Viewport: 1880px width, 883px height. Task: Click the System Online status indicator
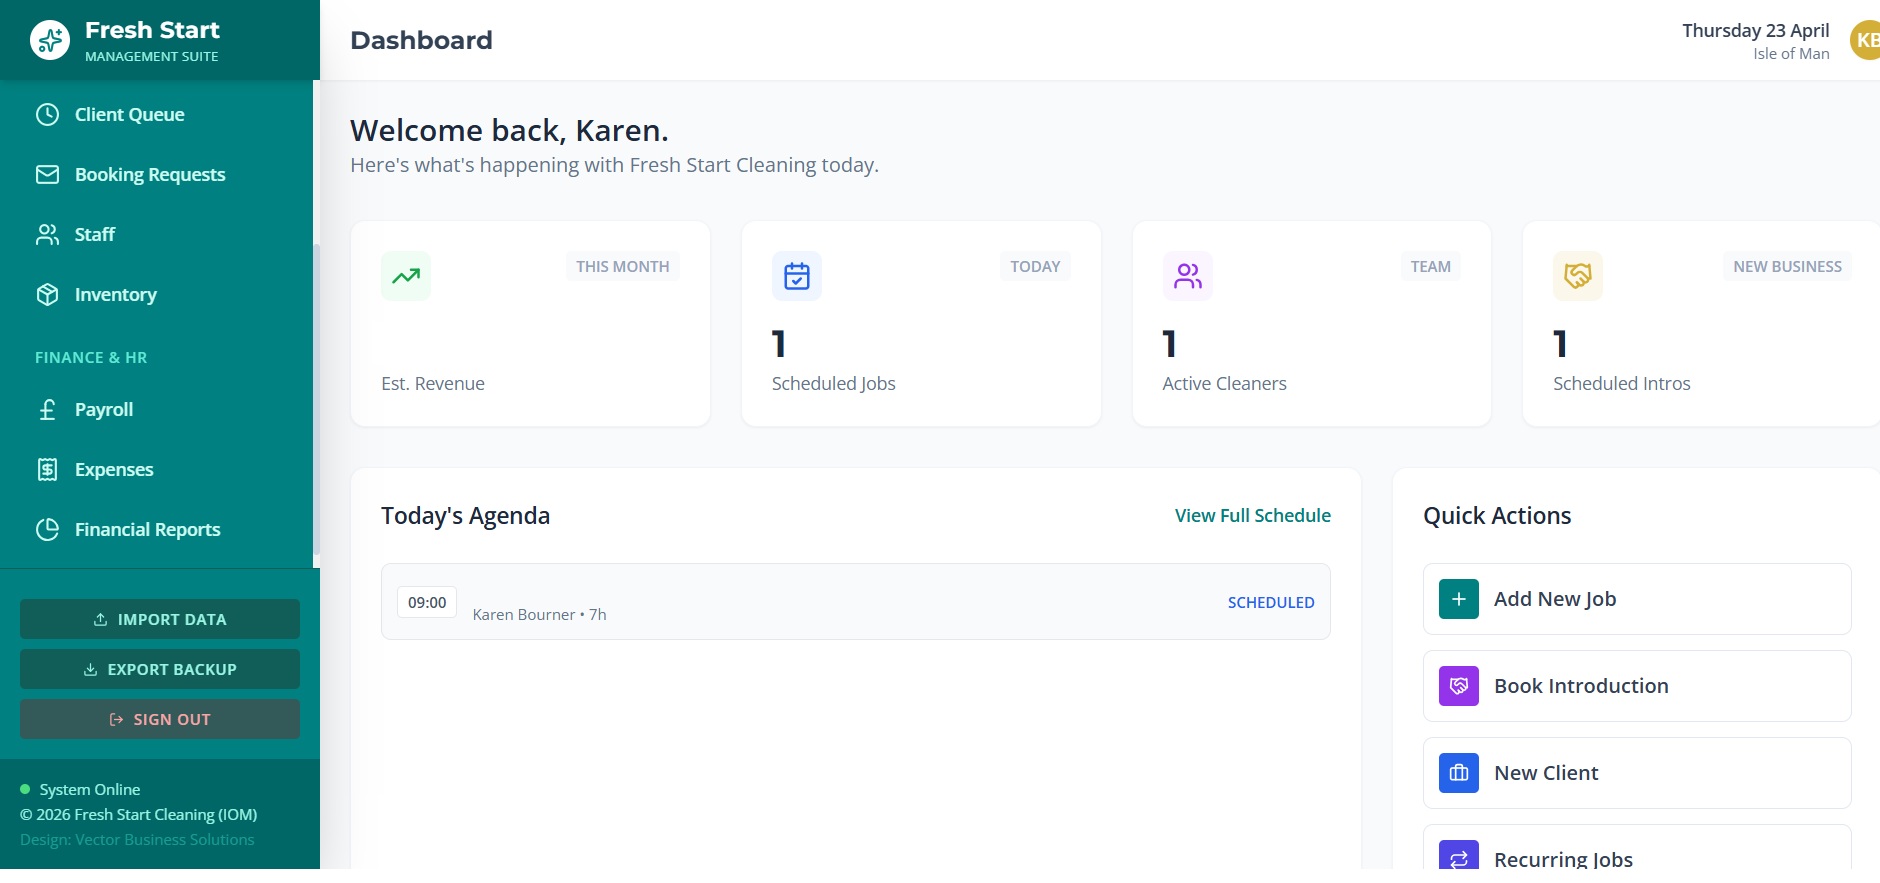pos(80,789)
